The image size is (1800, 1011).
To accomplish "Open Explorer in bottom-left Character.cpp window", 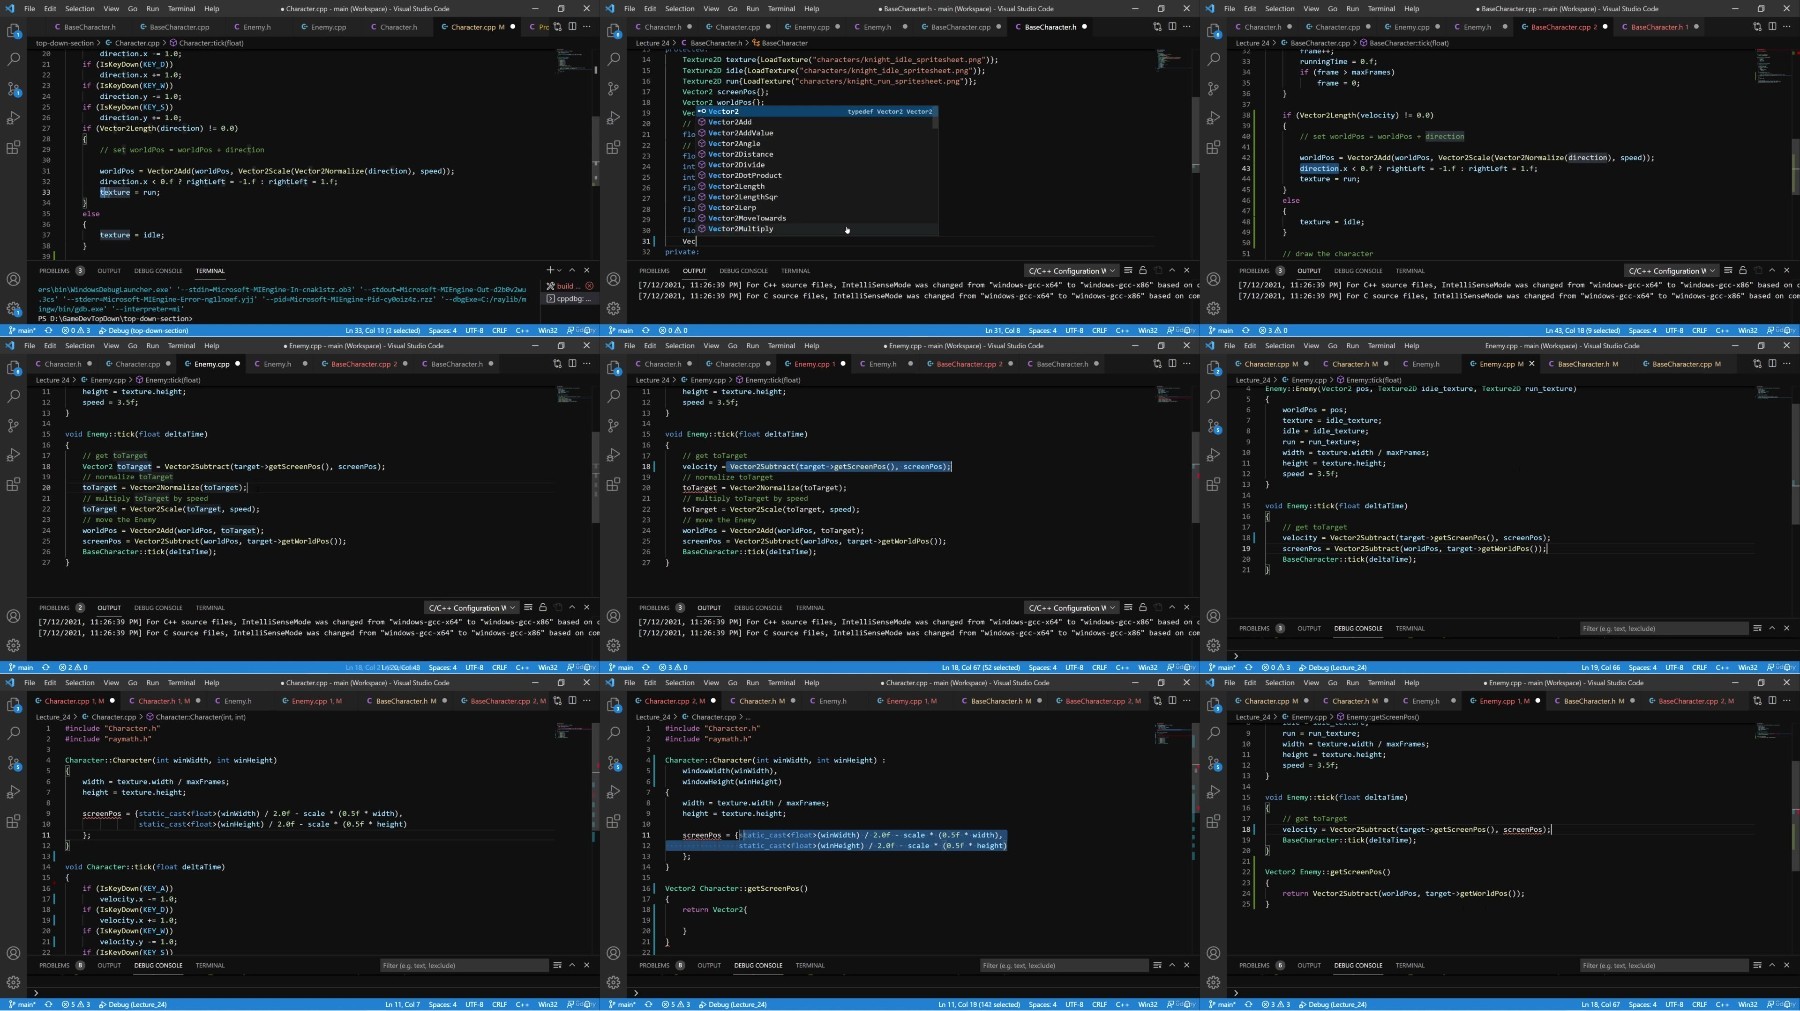I will (13, 705).
